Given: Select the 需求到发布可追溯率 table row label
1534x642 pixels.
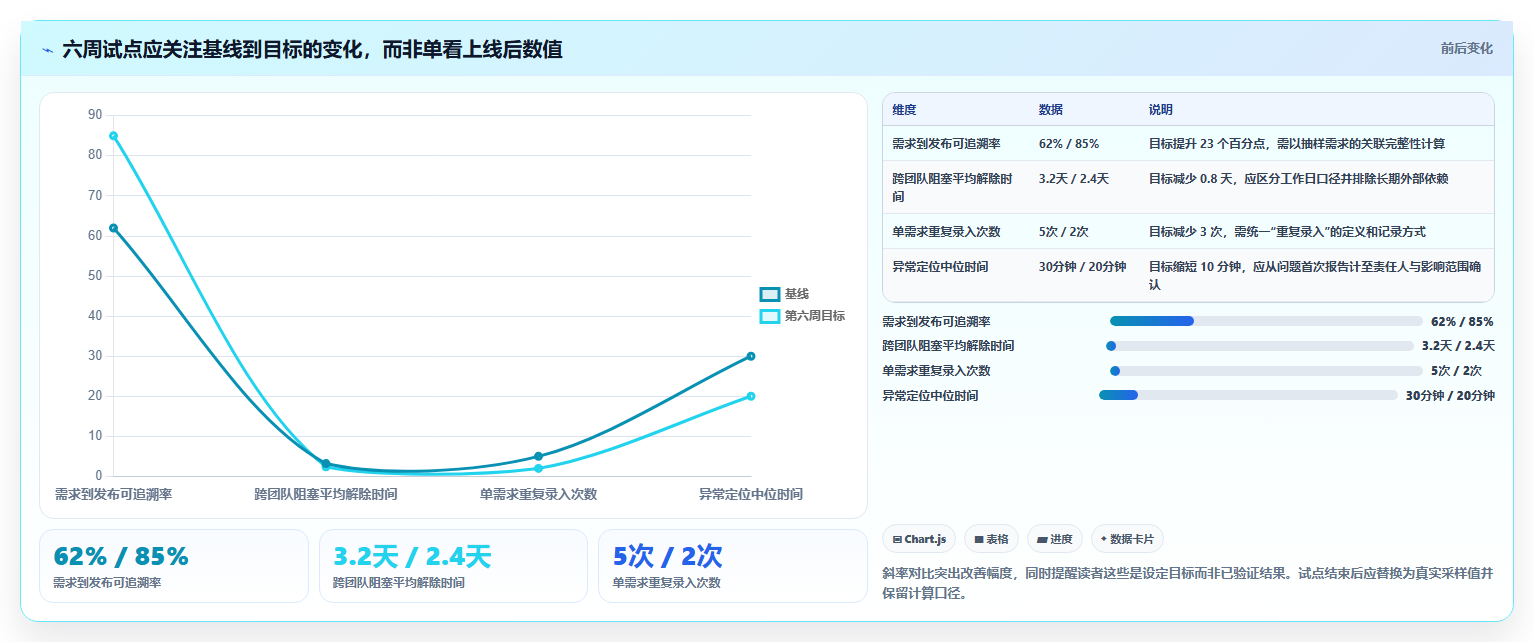Looking at the screenshot, I should [x=946, y=144].
